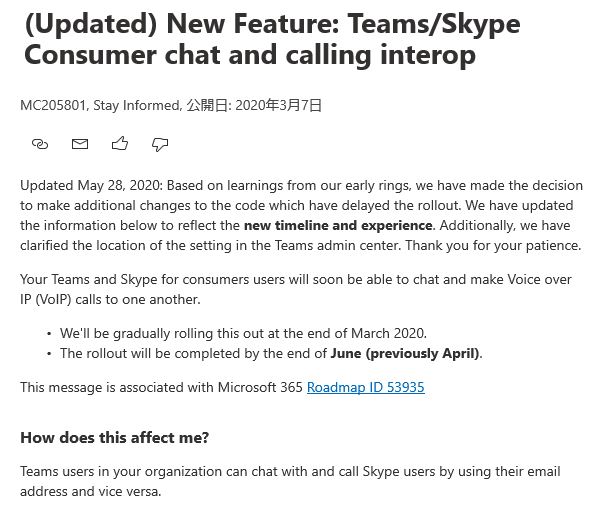Click the bold 'June (previously April)' text
Screen dimensions: 609x515
point(404,353)
